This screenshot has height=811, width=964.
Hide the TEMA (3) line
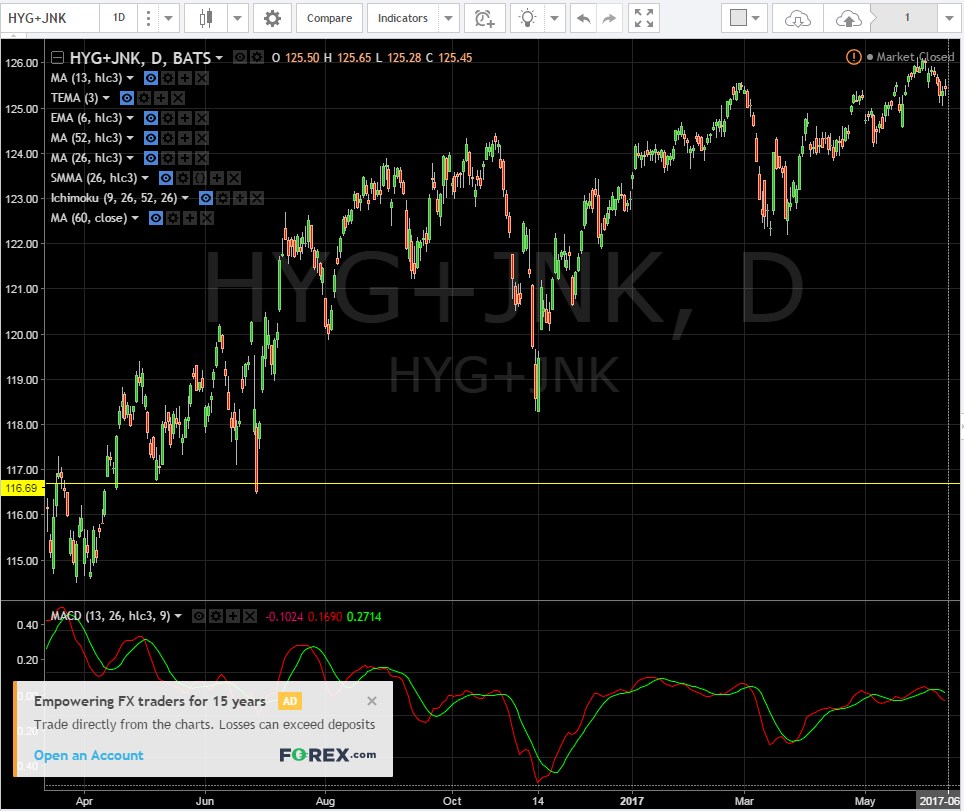127,98
